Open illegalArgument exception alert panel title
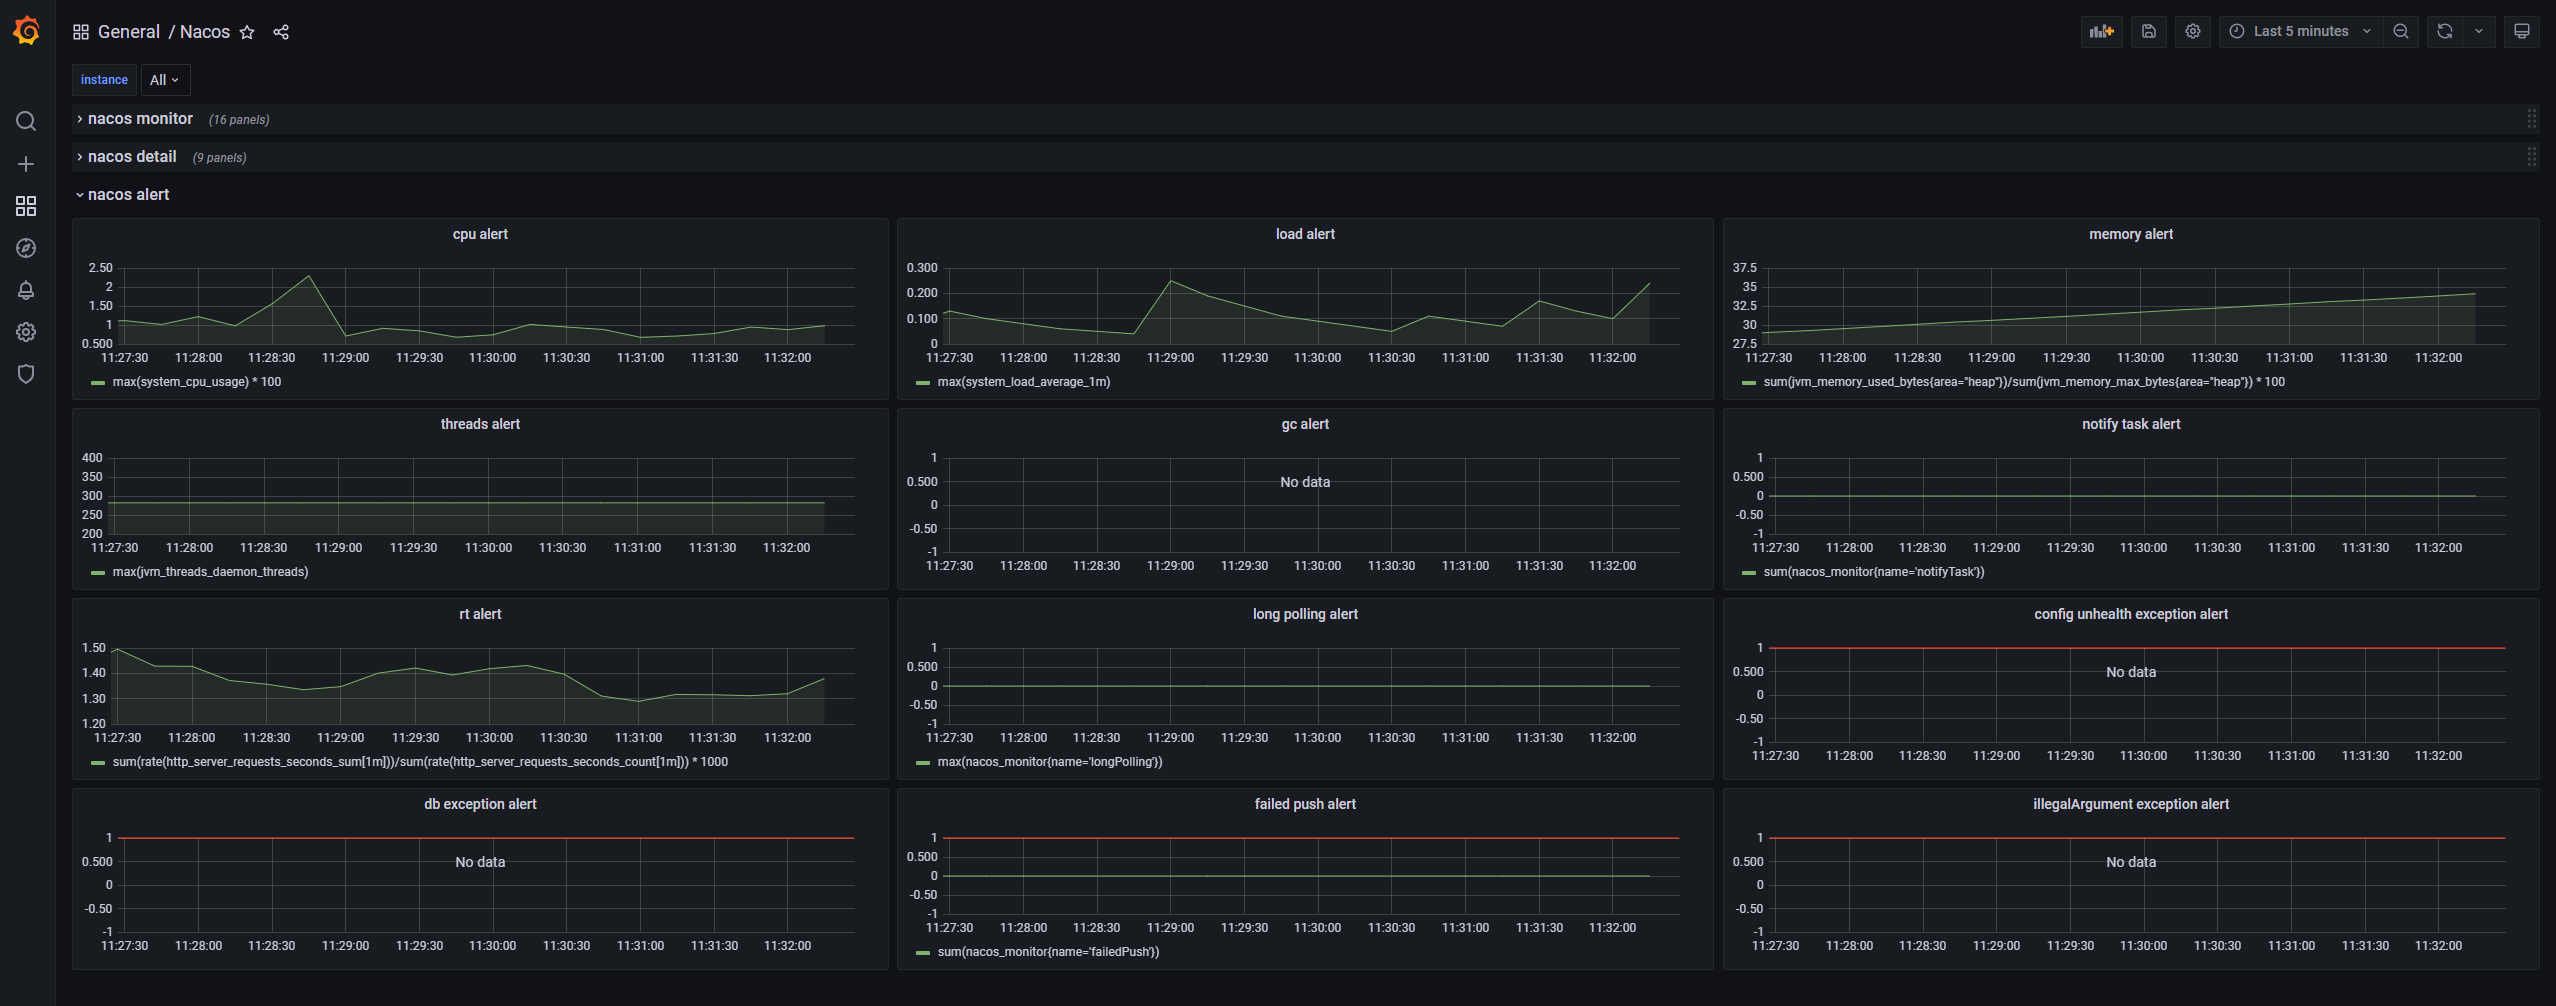This screenshot has height=1006, width=2556. 2131,804
